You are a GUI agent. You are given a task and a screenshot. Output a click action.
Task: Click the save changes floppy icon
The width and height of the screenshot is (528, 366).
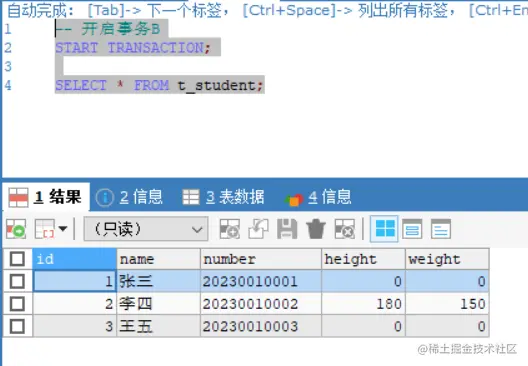pos(287,229)
